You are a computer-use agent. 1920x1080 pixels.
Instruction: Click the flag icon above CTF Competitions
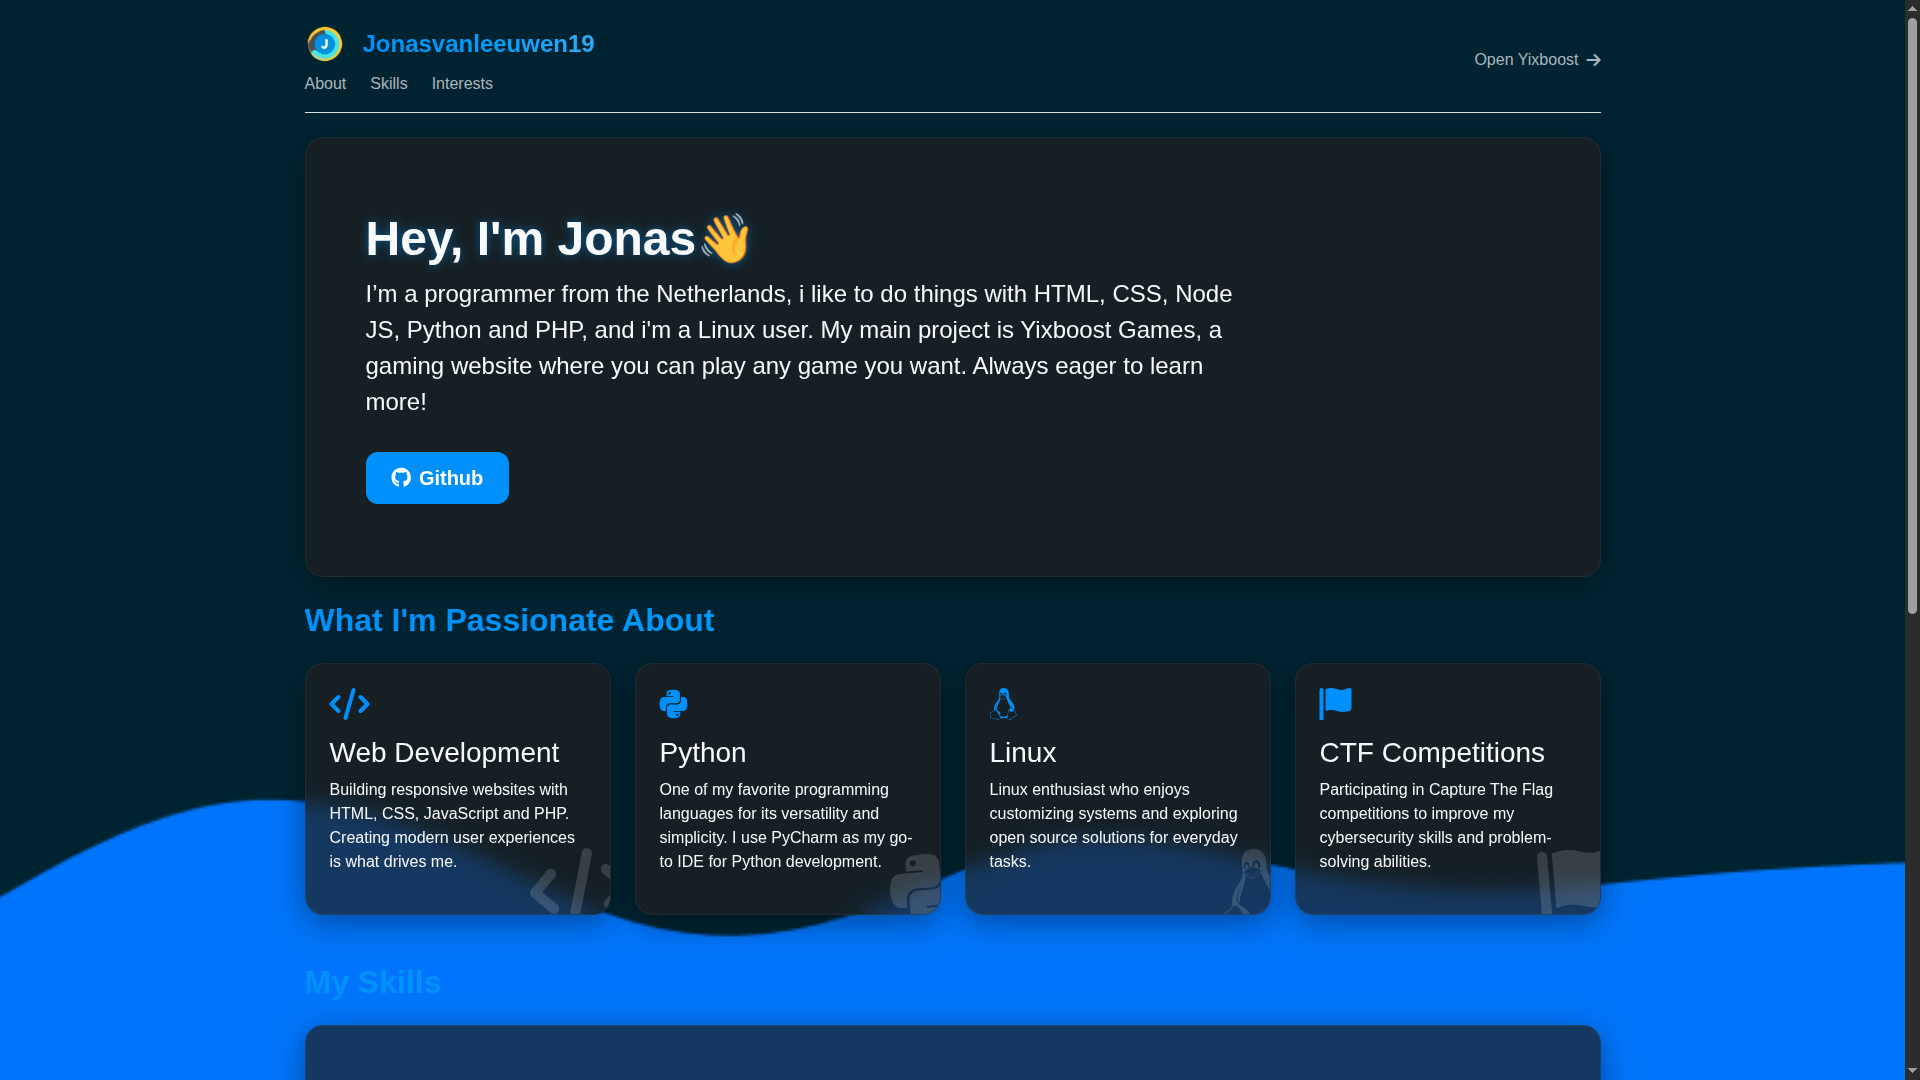[x=1335, y=704]
